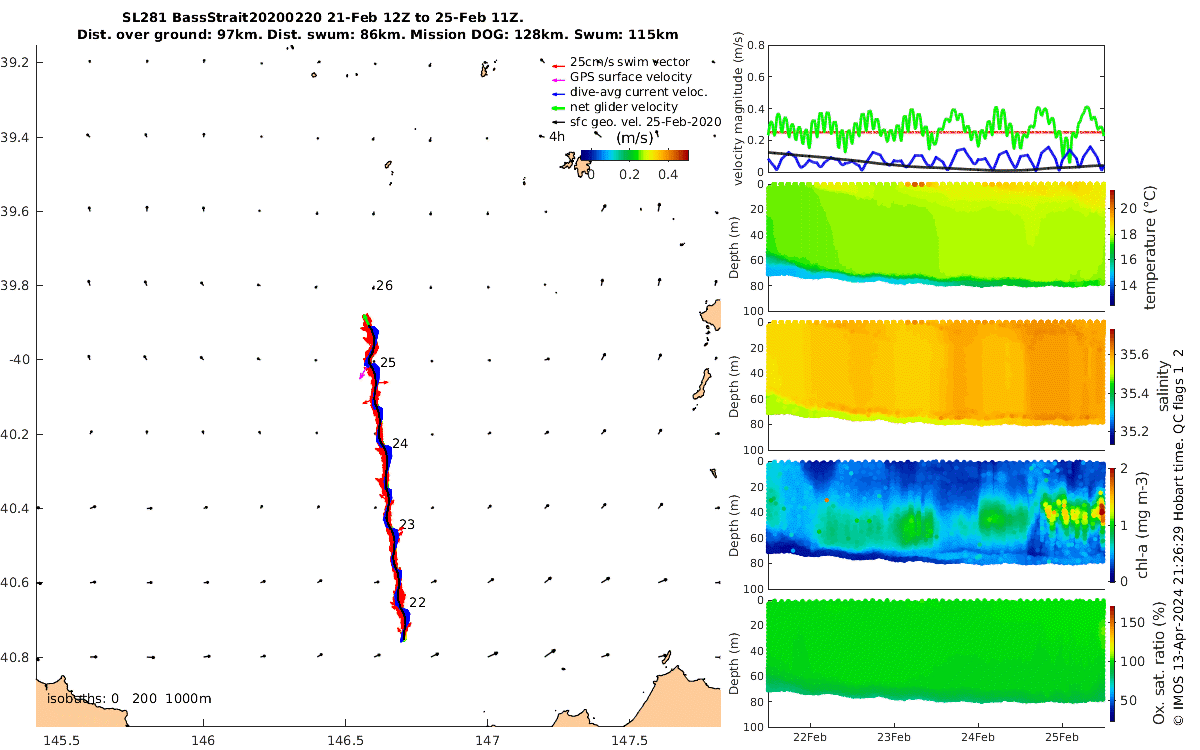1200x750 pixels.
Task: Click the '145.5' longitude tick on the map
Action: [62, 740]
